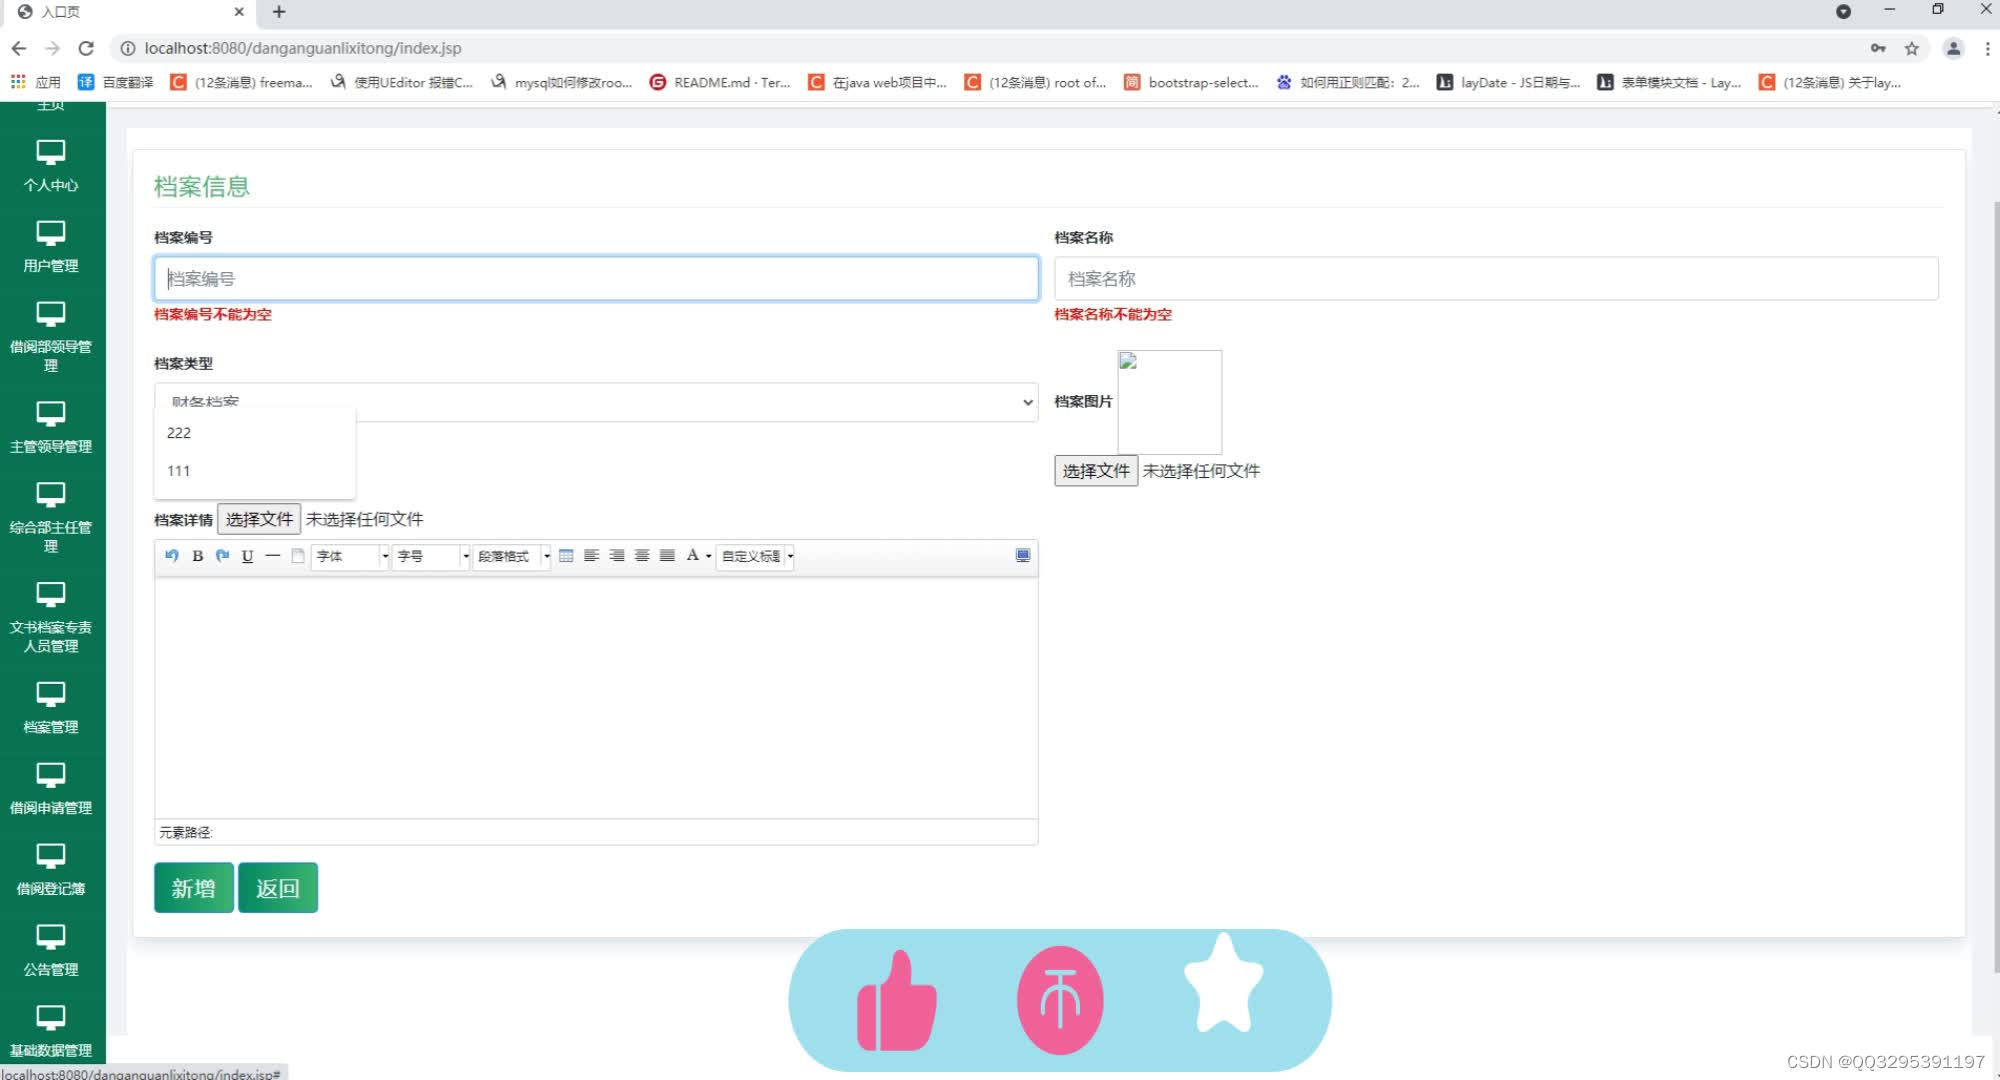Open 文书档案专责人员管理 in the sidebar
This screenshot has height=1080, width=2000.
(x=51, y=618)
